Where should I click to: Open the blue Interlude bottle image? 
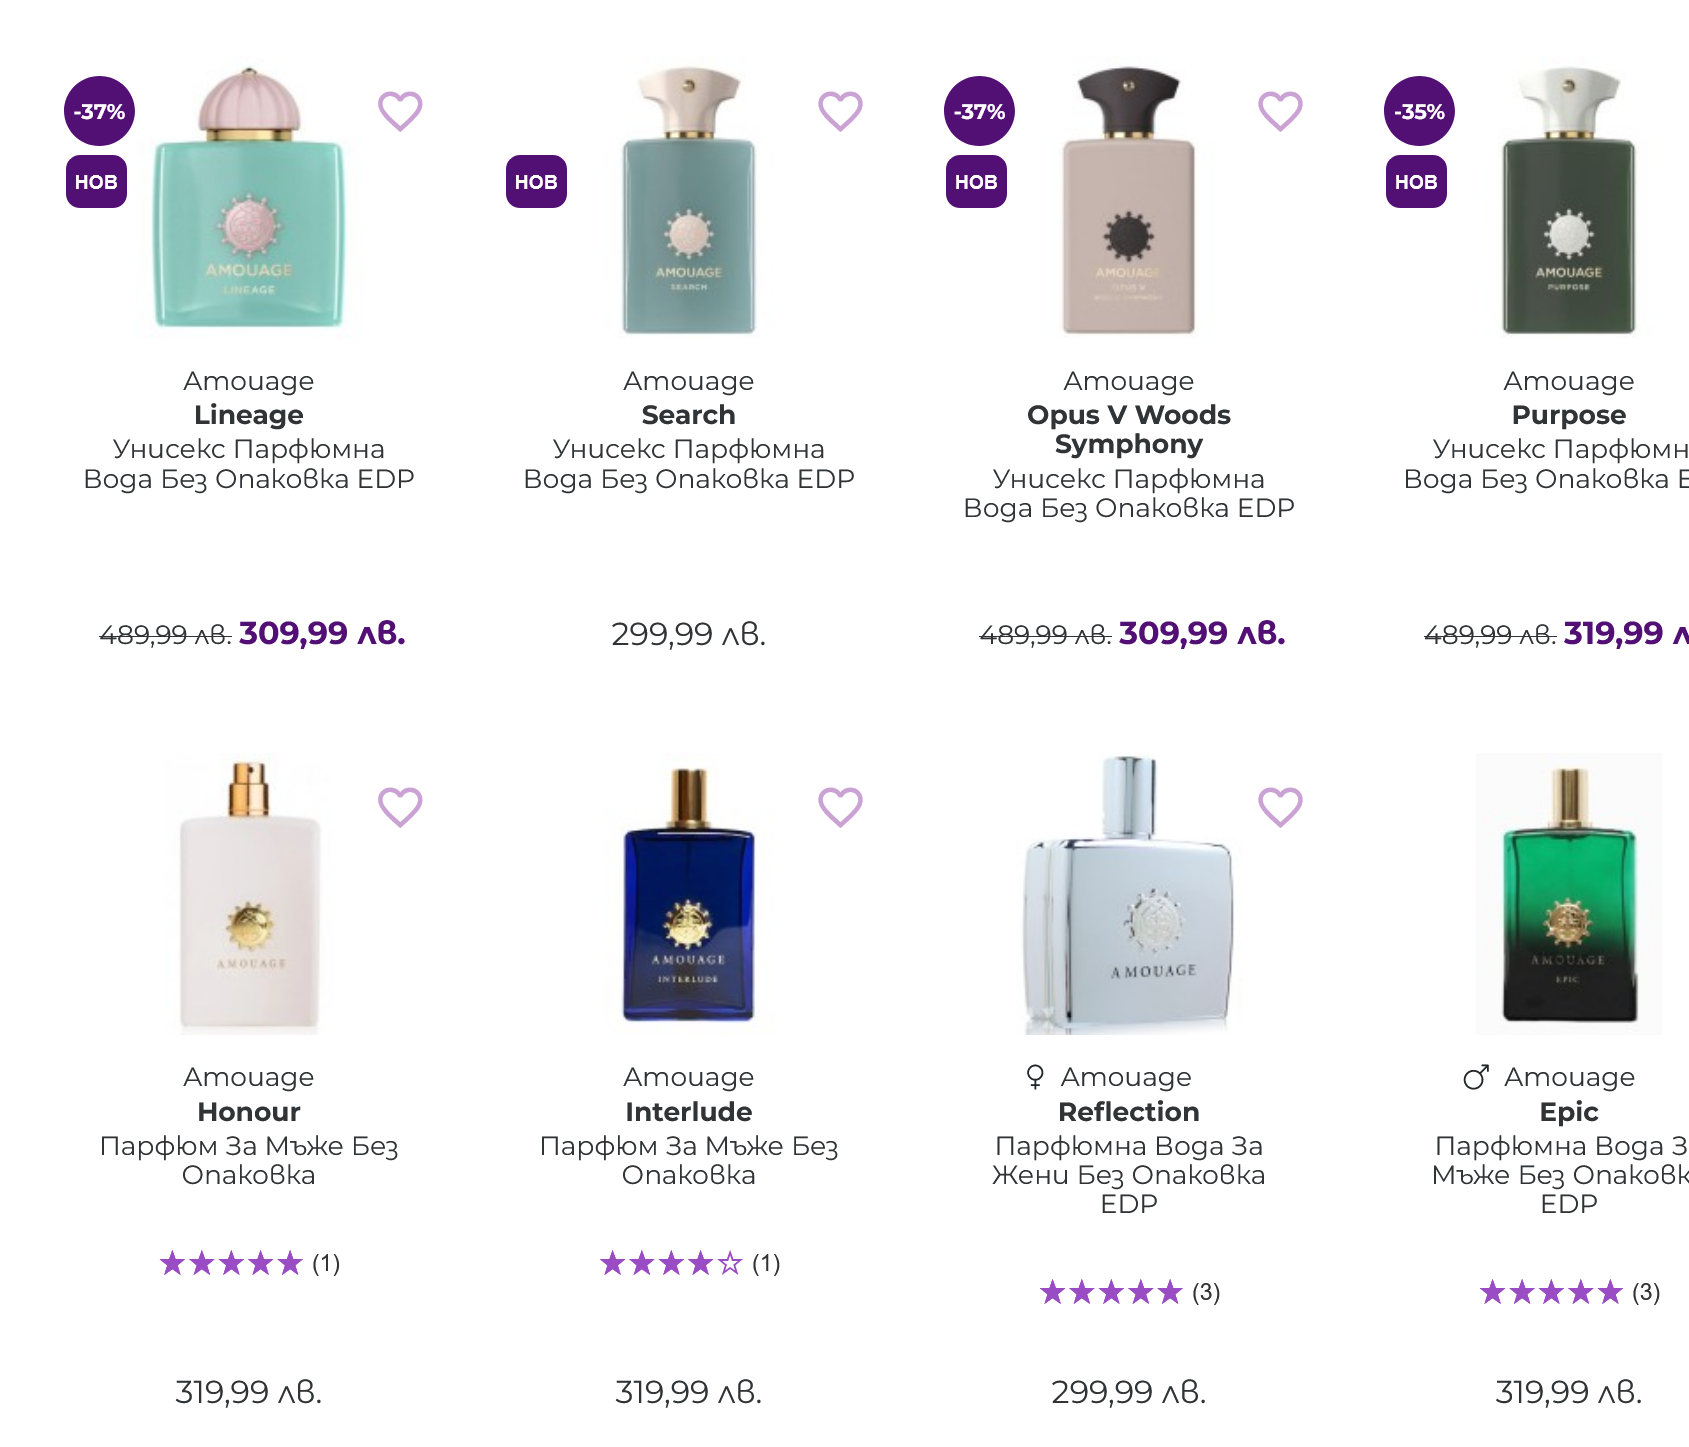(688, 895)
